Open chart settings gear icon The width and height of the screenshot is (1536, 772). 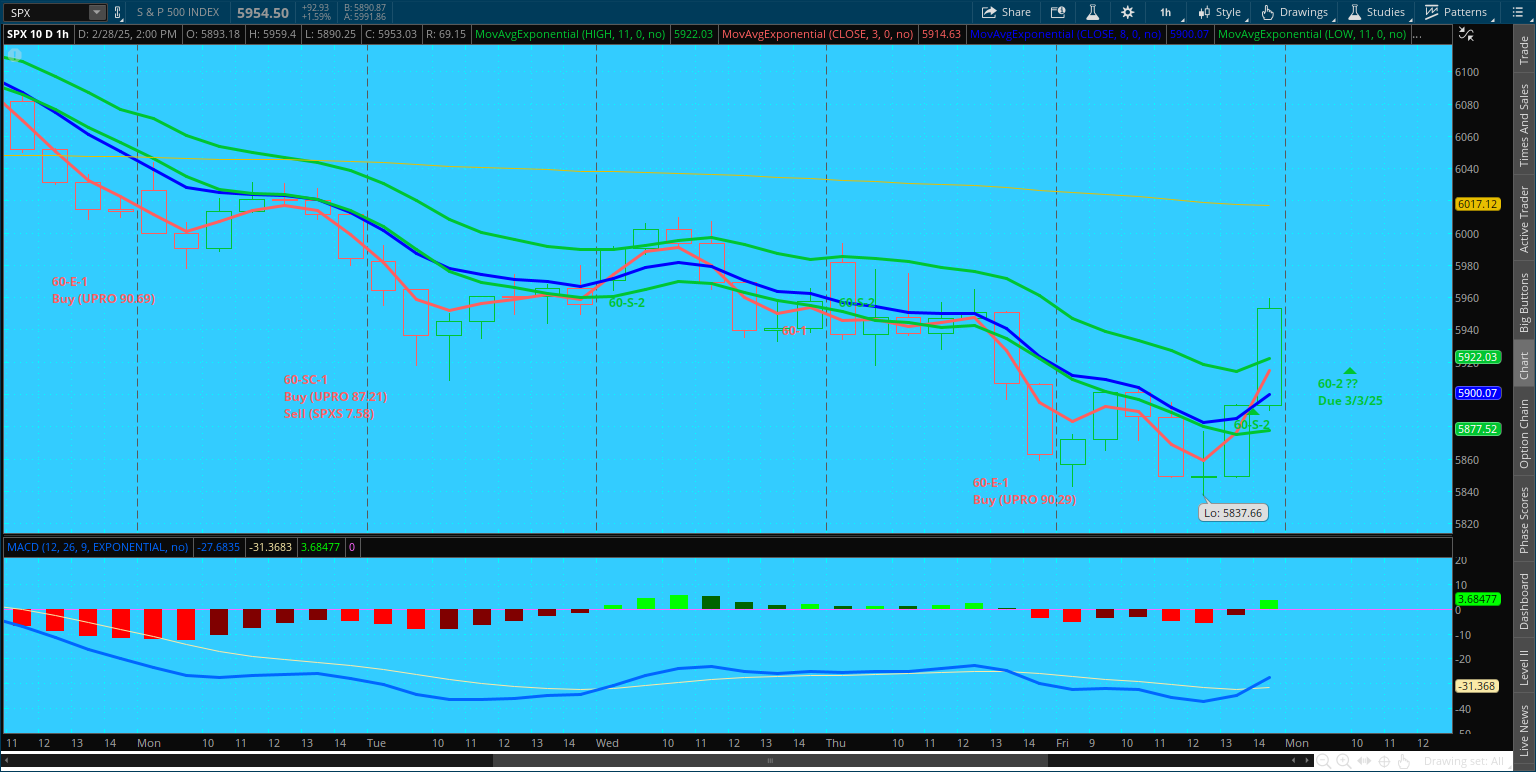tap(1128, 12)
